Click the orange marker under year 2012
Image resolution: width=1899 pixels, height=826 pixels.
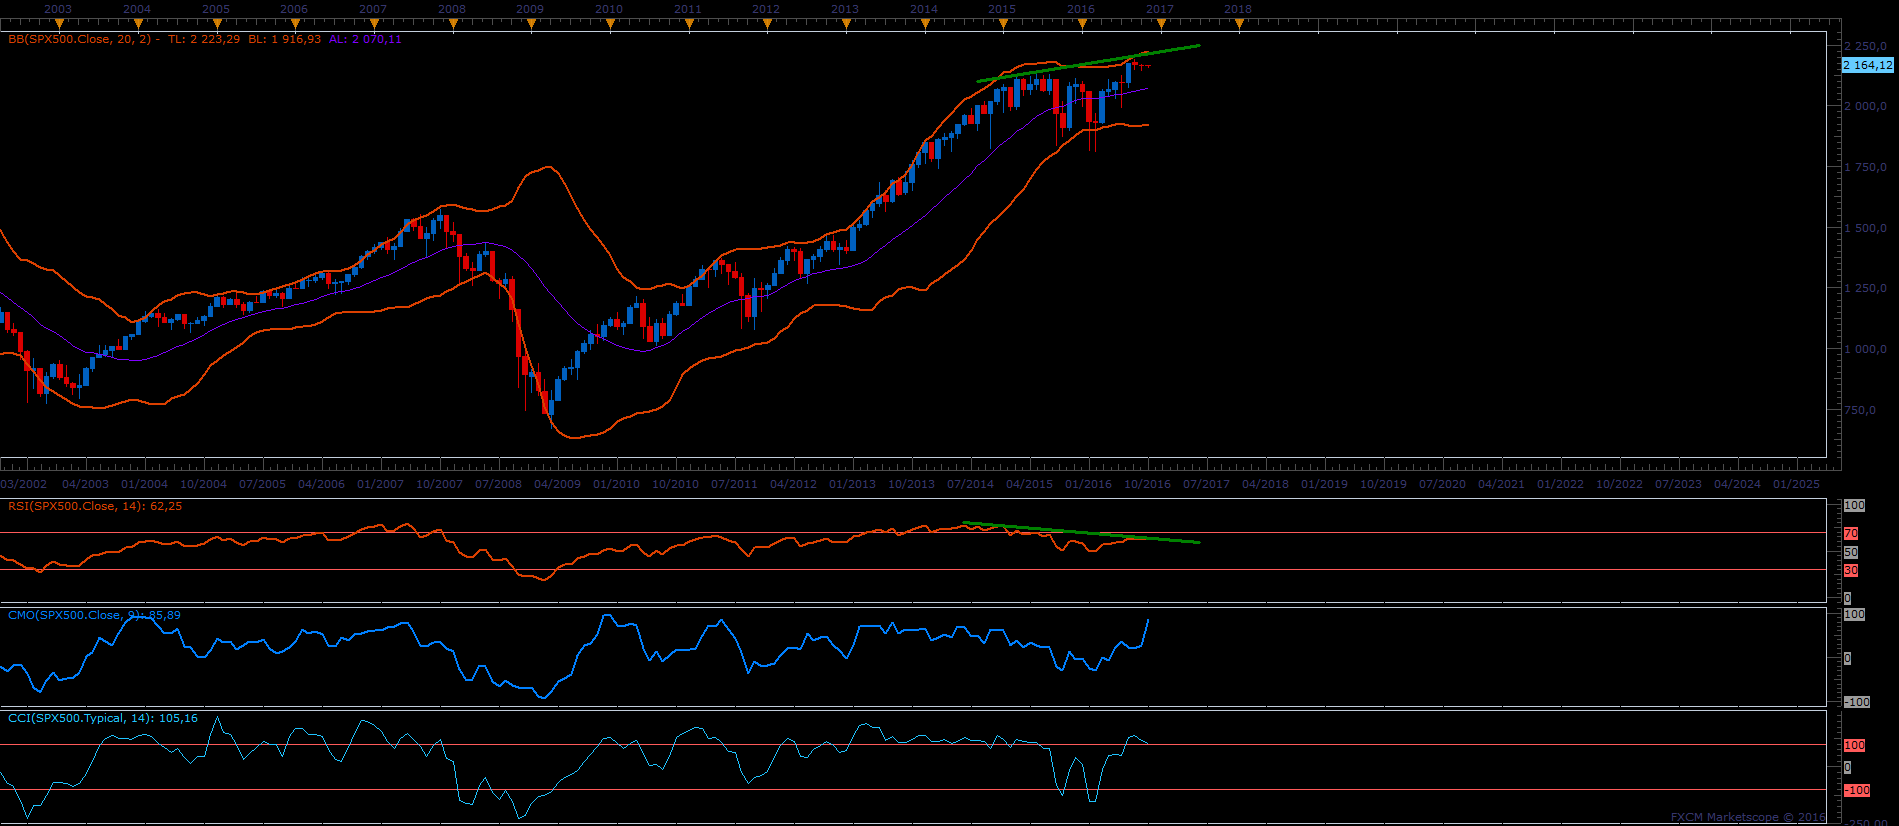pyautogui.click(x=766, y=24)
